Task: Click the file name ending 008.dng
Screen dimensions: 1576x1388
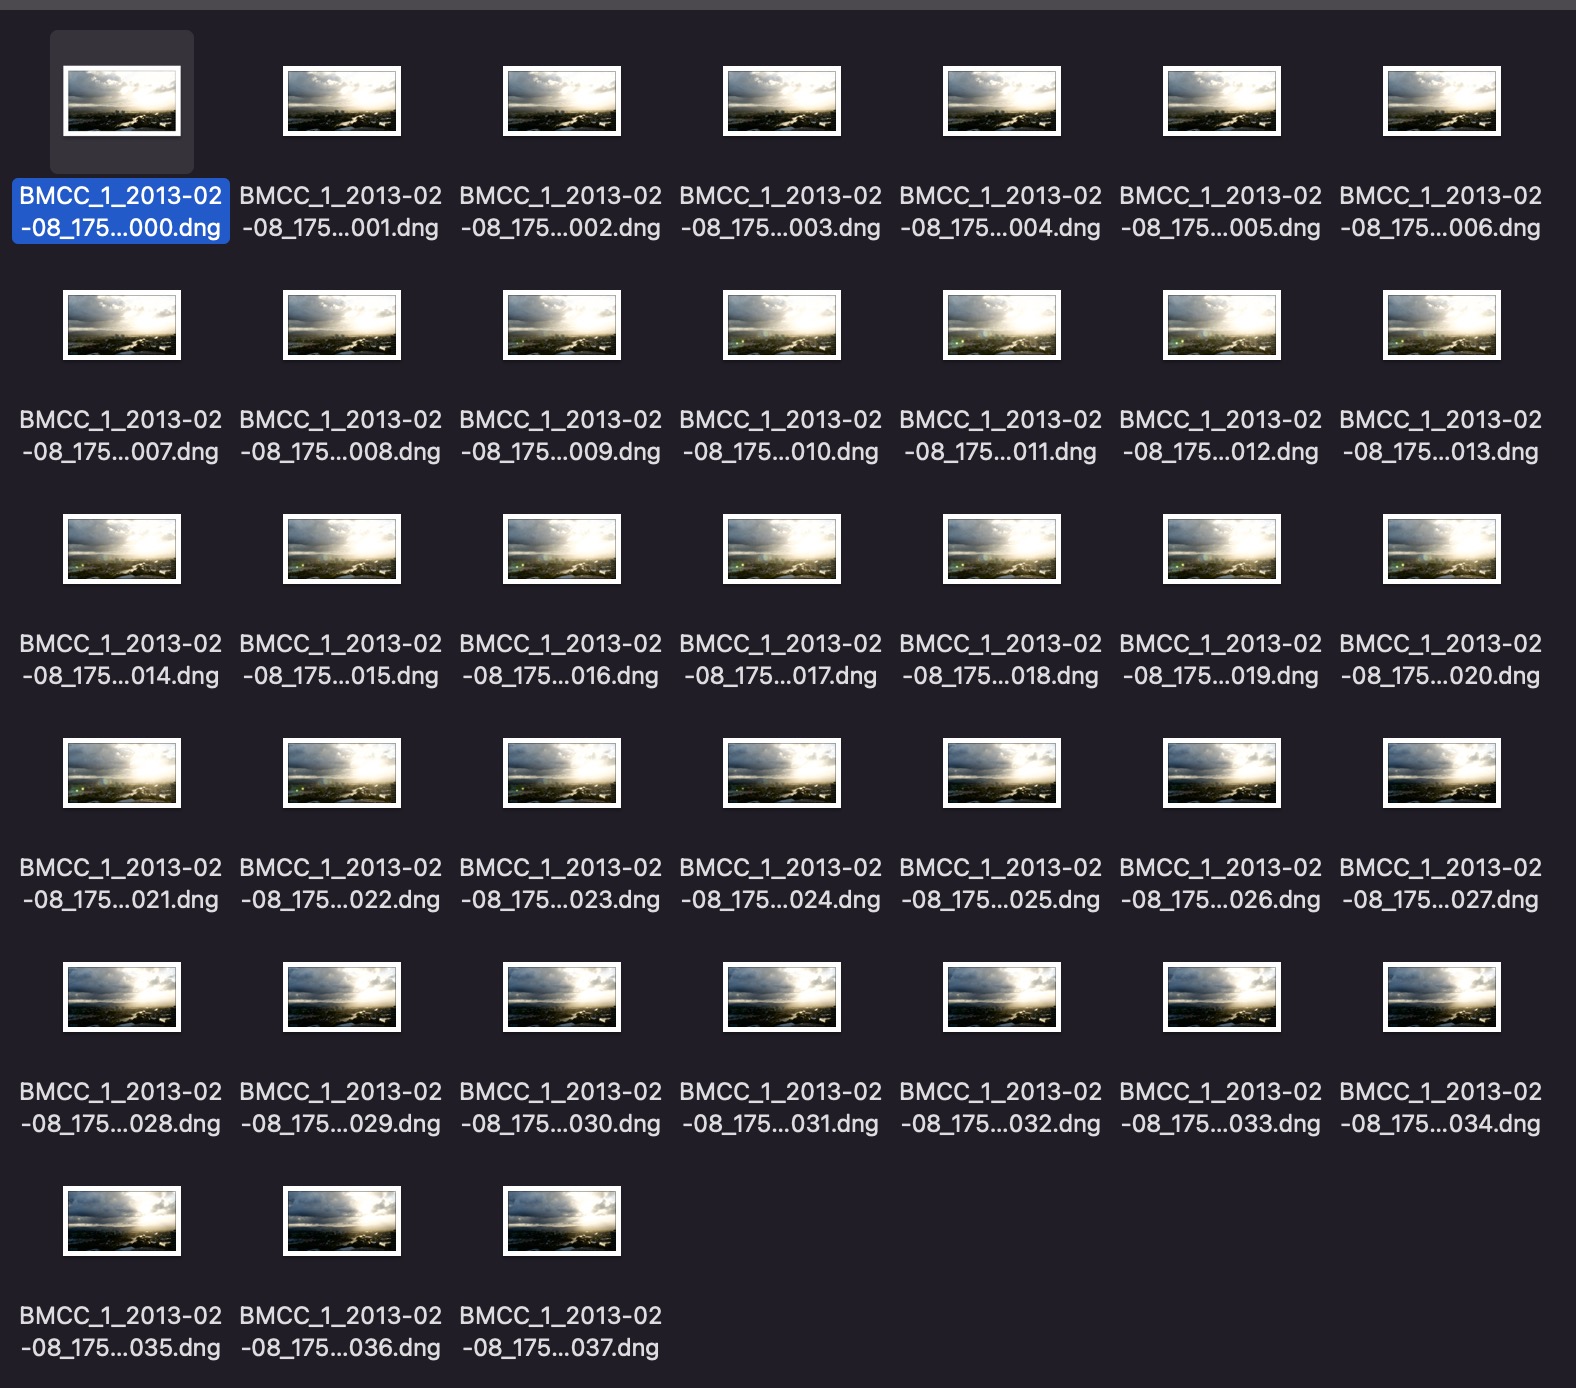Action: [341, 436]
